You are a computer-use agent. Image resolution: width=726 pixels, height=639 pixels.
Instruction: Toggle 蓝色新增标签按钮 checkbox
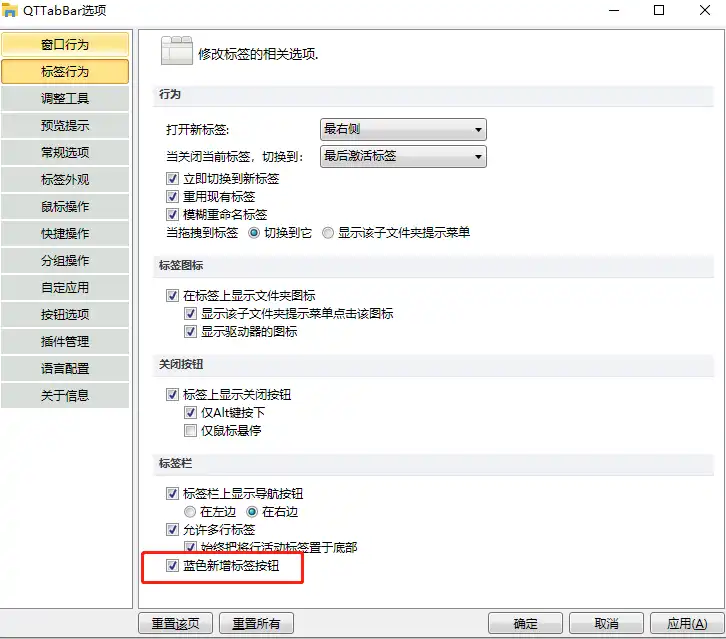[x=172, y=565]
